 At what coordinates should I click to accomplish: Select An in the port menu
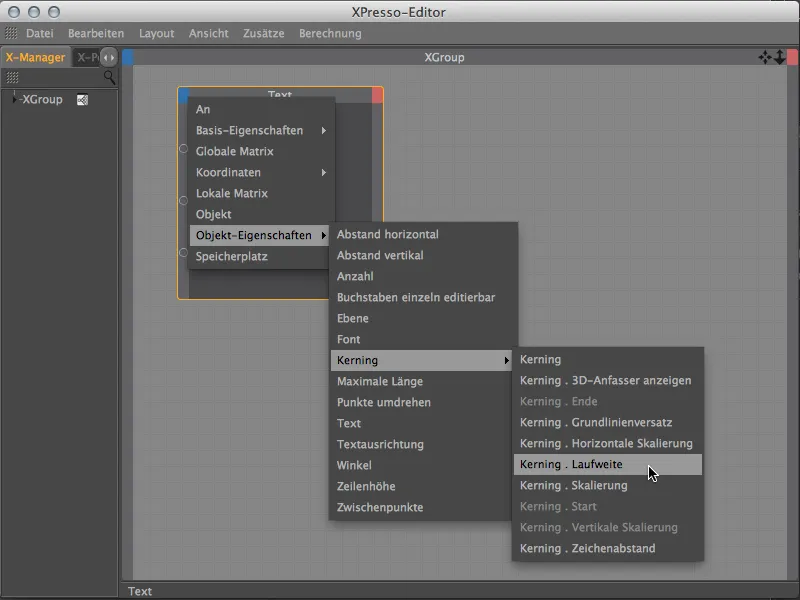pyautogui.click(x=260, y=109)
